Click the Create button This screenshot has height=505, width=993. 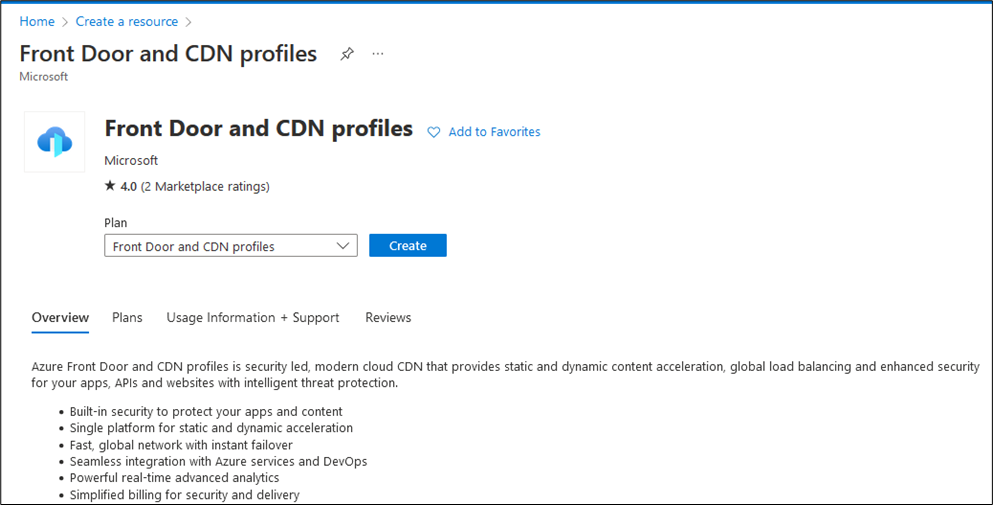click(x=408, y=246)
